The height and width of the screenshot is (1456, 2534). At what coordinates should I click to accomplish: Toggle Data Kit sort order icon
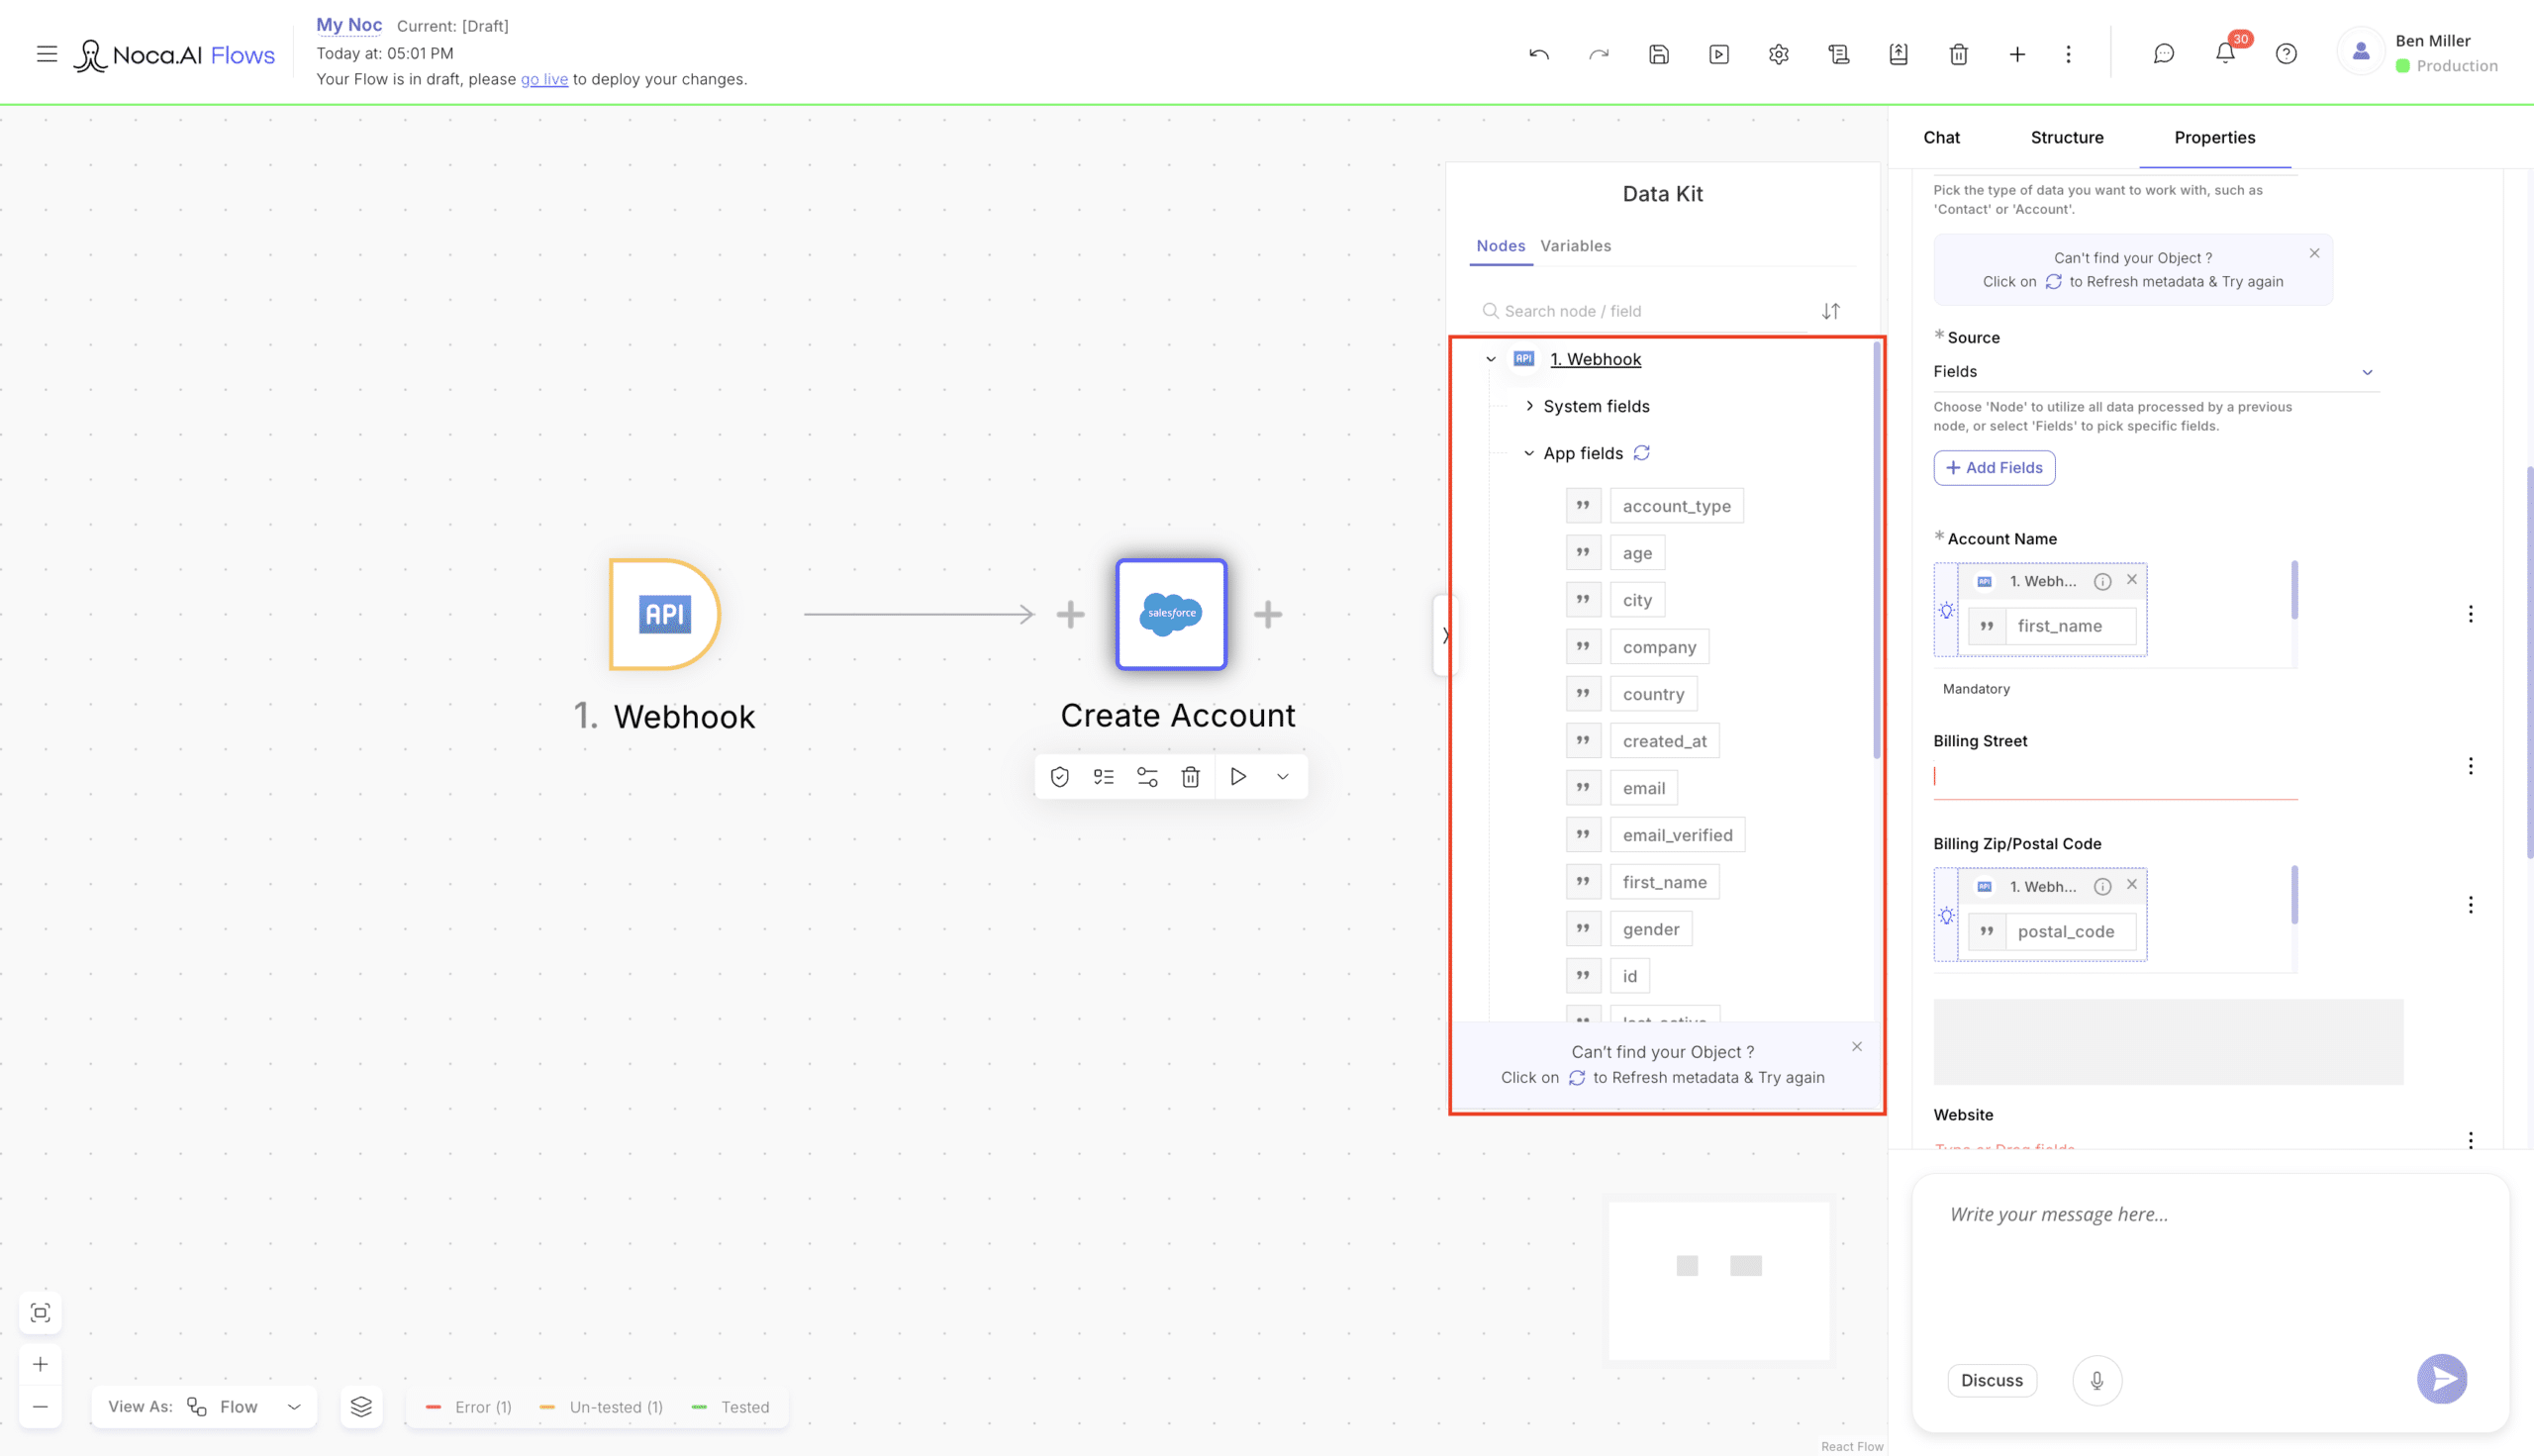tap(1831, 311)
